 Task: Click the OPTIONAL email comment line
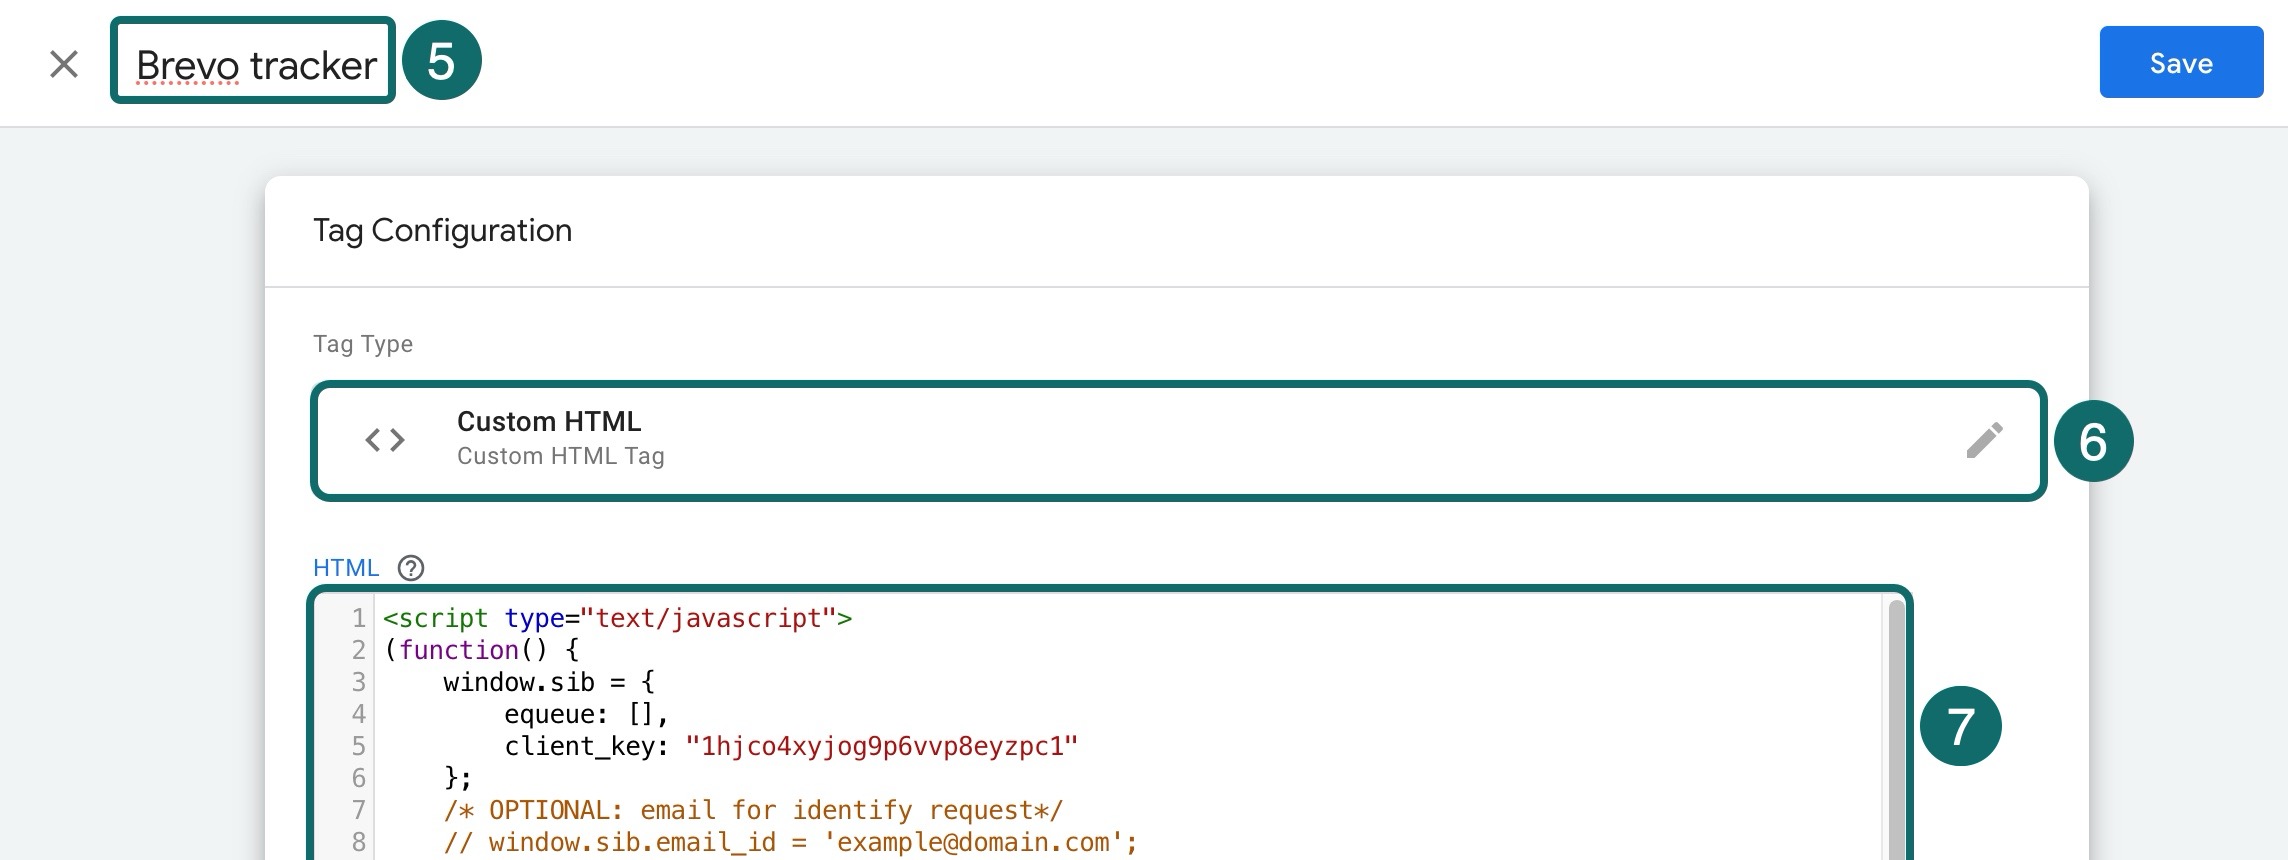[x=754, y=810]
